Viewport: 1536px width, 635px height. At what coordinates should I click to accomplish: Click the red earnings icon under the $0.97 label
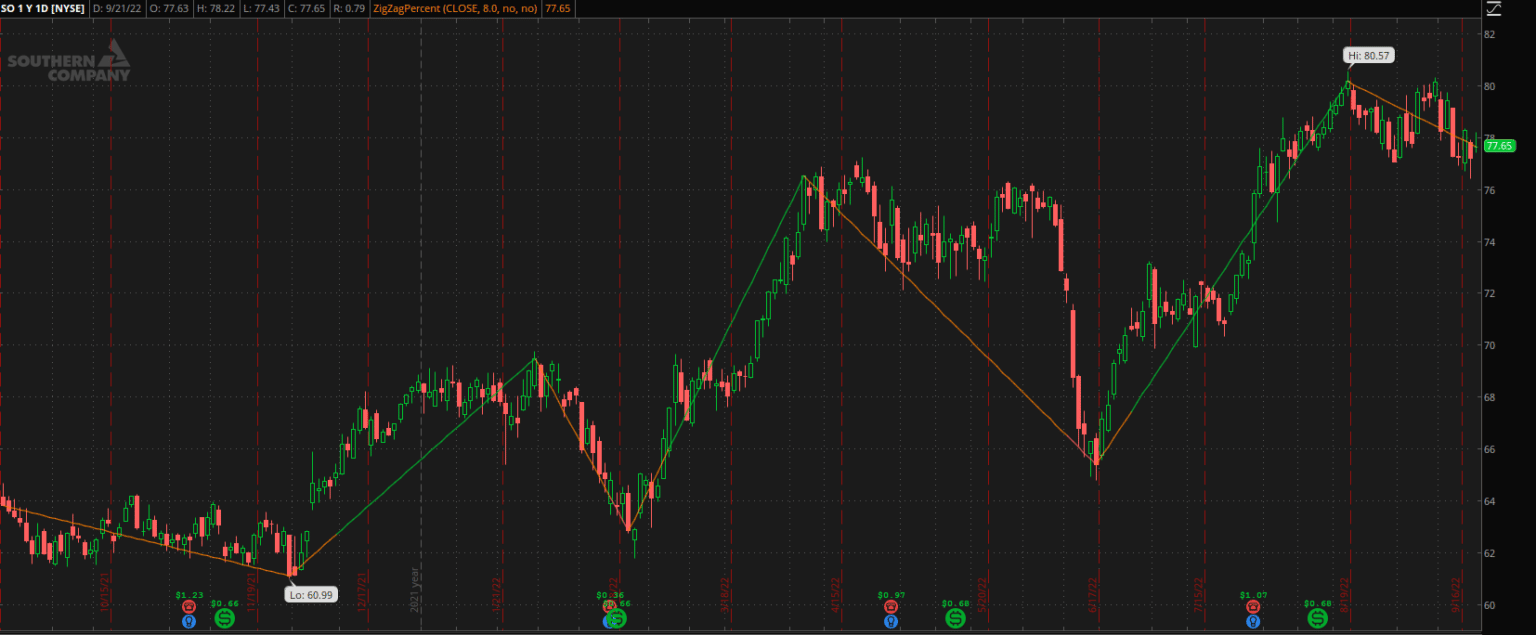tap(890, 606)
